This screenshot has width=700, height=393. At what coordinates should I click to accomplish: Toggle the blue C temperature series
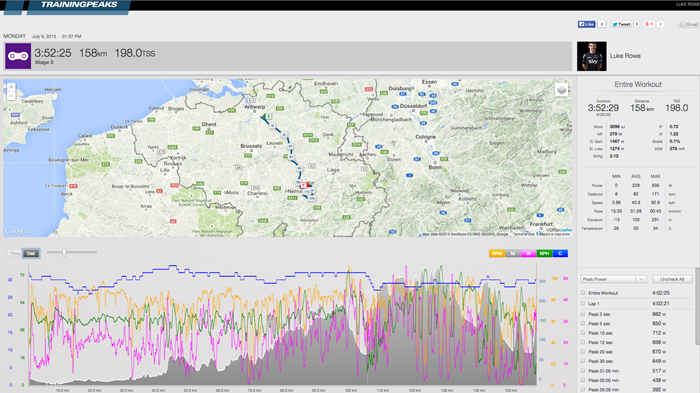(x=560, y=253)
